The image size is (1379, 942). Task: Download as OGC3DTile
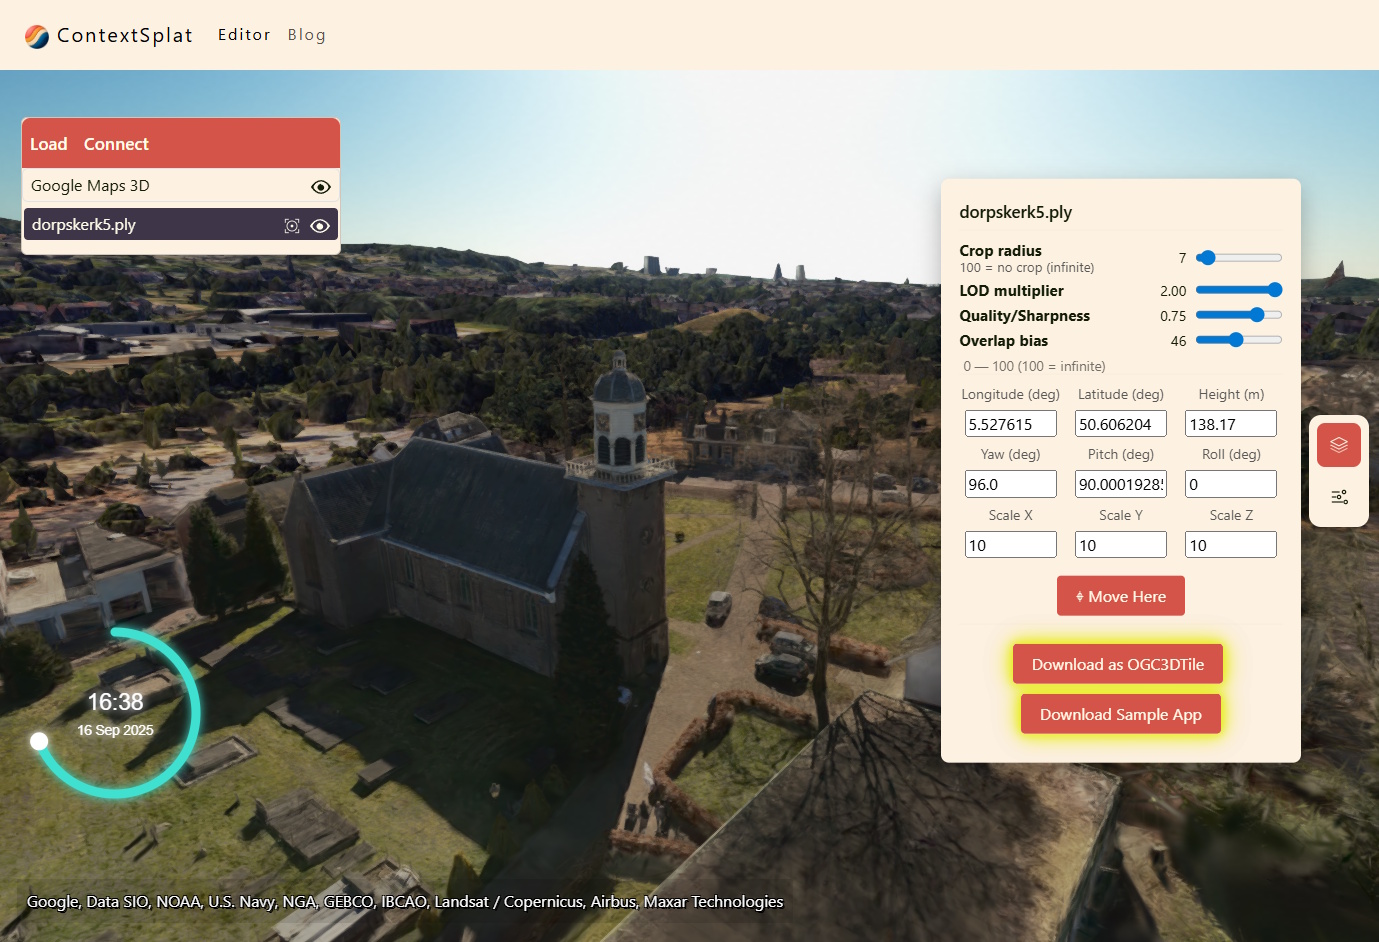pyautogui.click(x=1117, y=664)
